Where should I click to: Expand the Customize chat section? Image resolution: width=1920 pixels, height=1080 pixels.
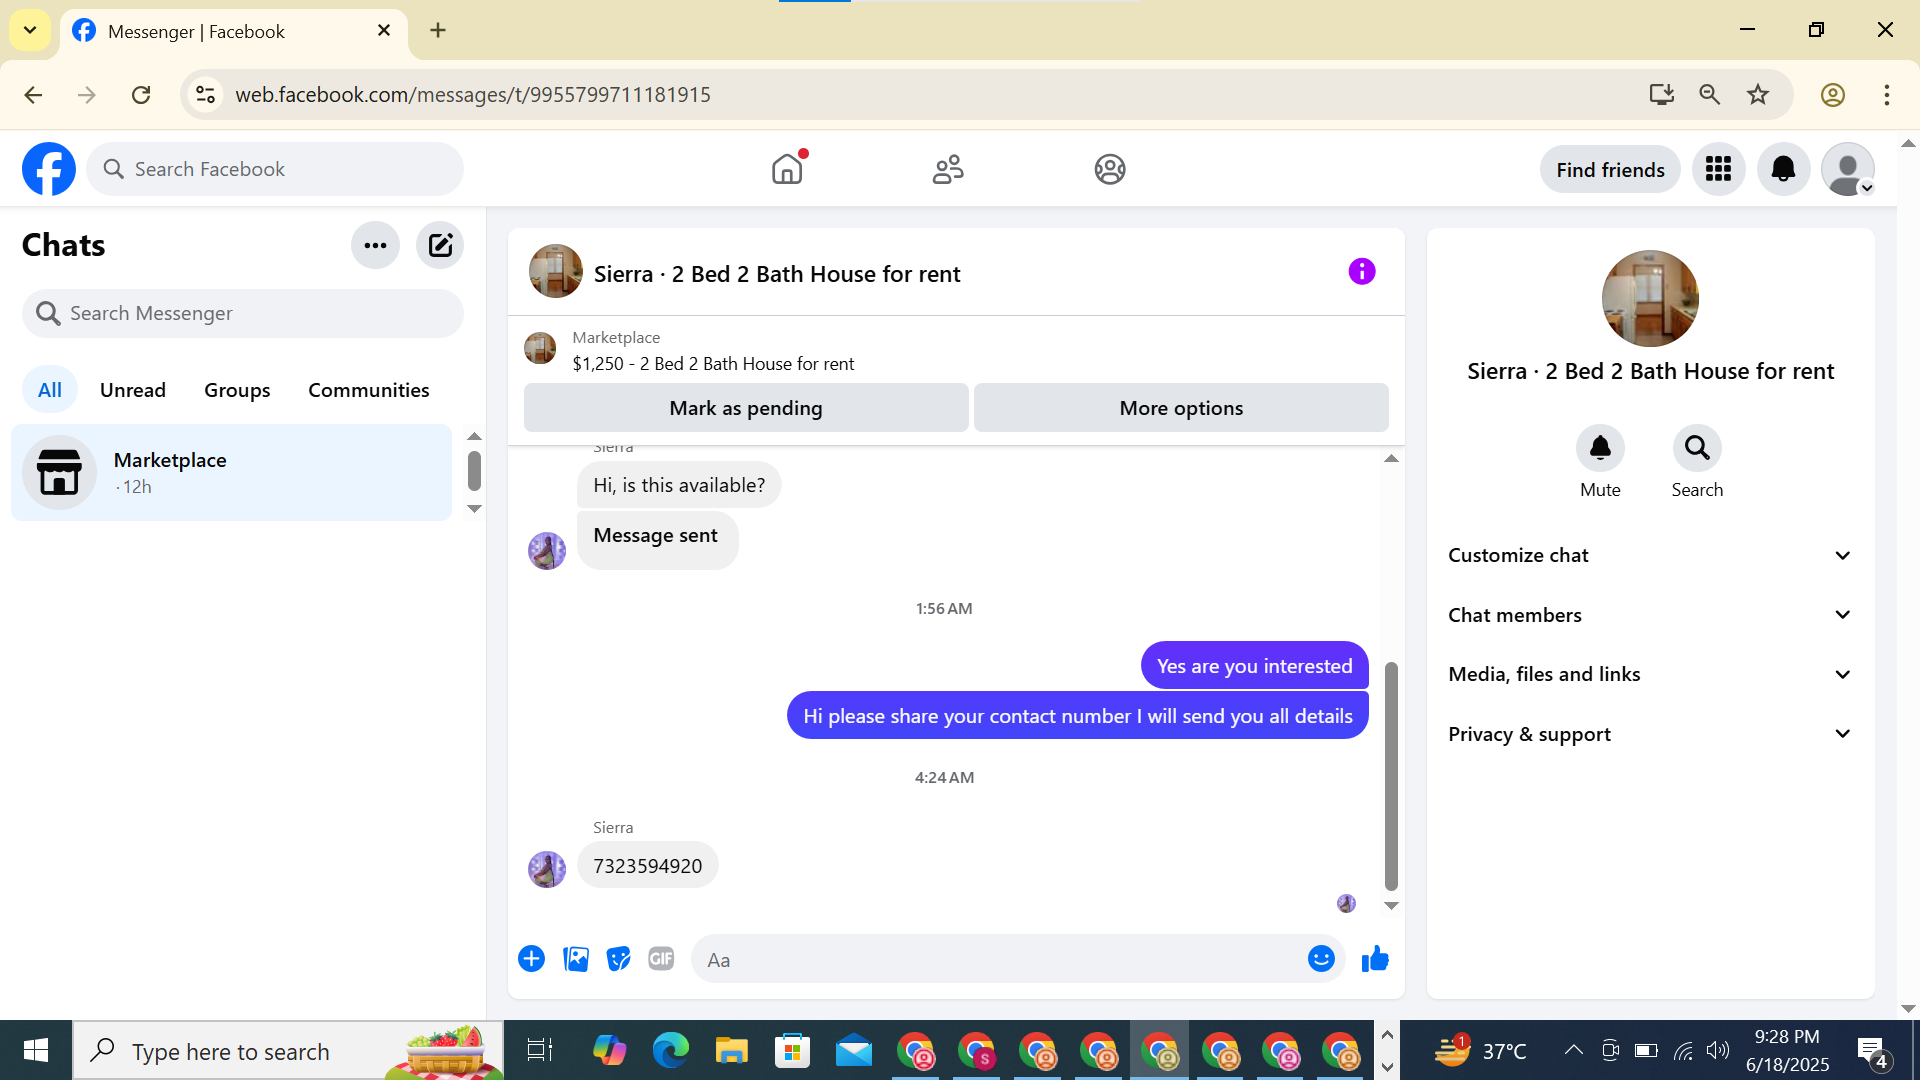pyautogui.click(x=1650, y=555)
